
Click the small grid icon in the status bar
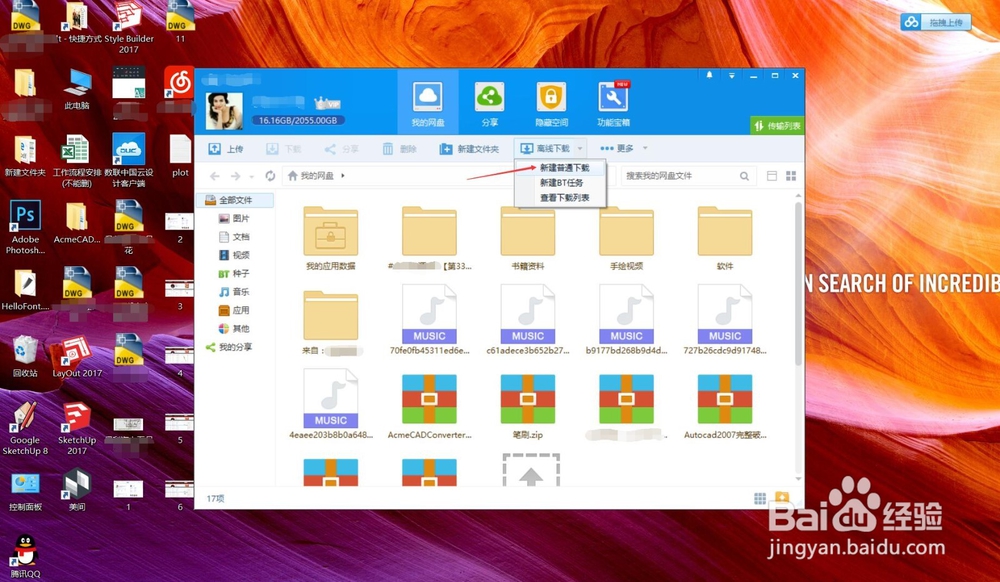pyautogui.click(x=760, y=498)
